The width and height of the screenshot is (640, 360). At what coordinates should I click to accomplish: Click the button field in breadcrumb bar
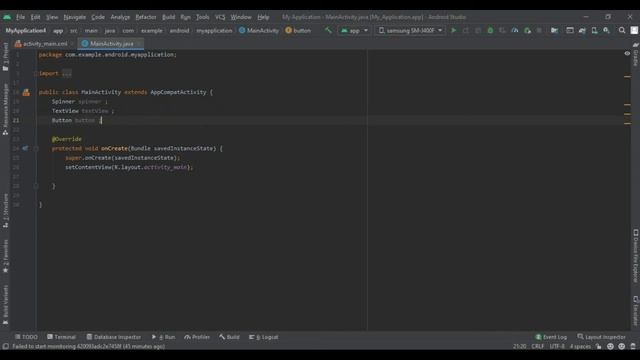tap(298, 31)
